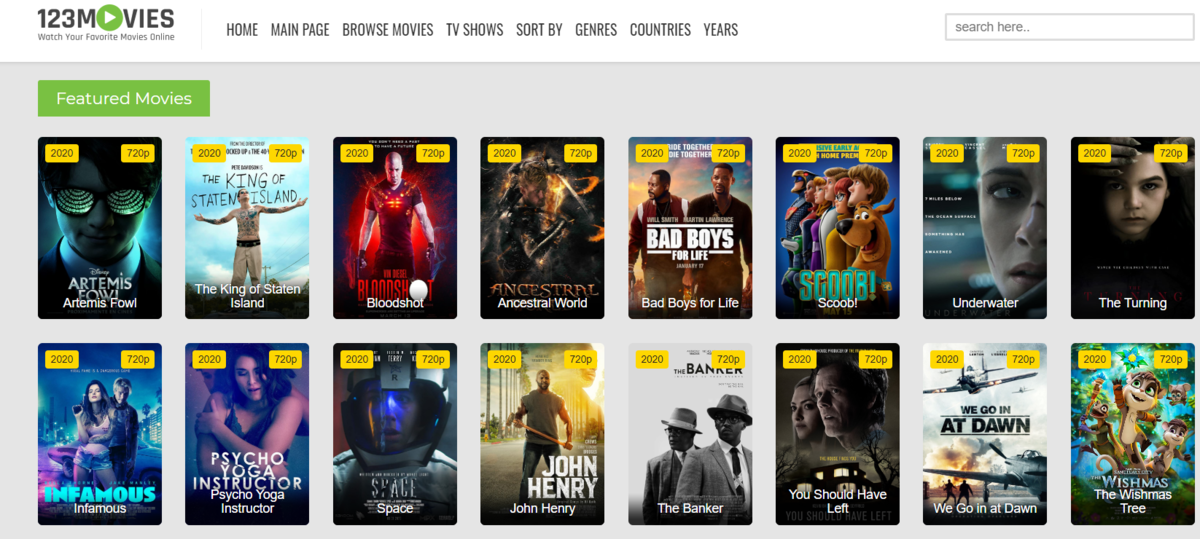Click the 720p badge on You Should Have Left

[876, 359]
